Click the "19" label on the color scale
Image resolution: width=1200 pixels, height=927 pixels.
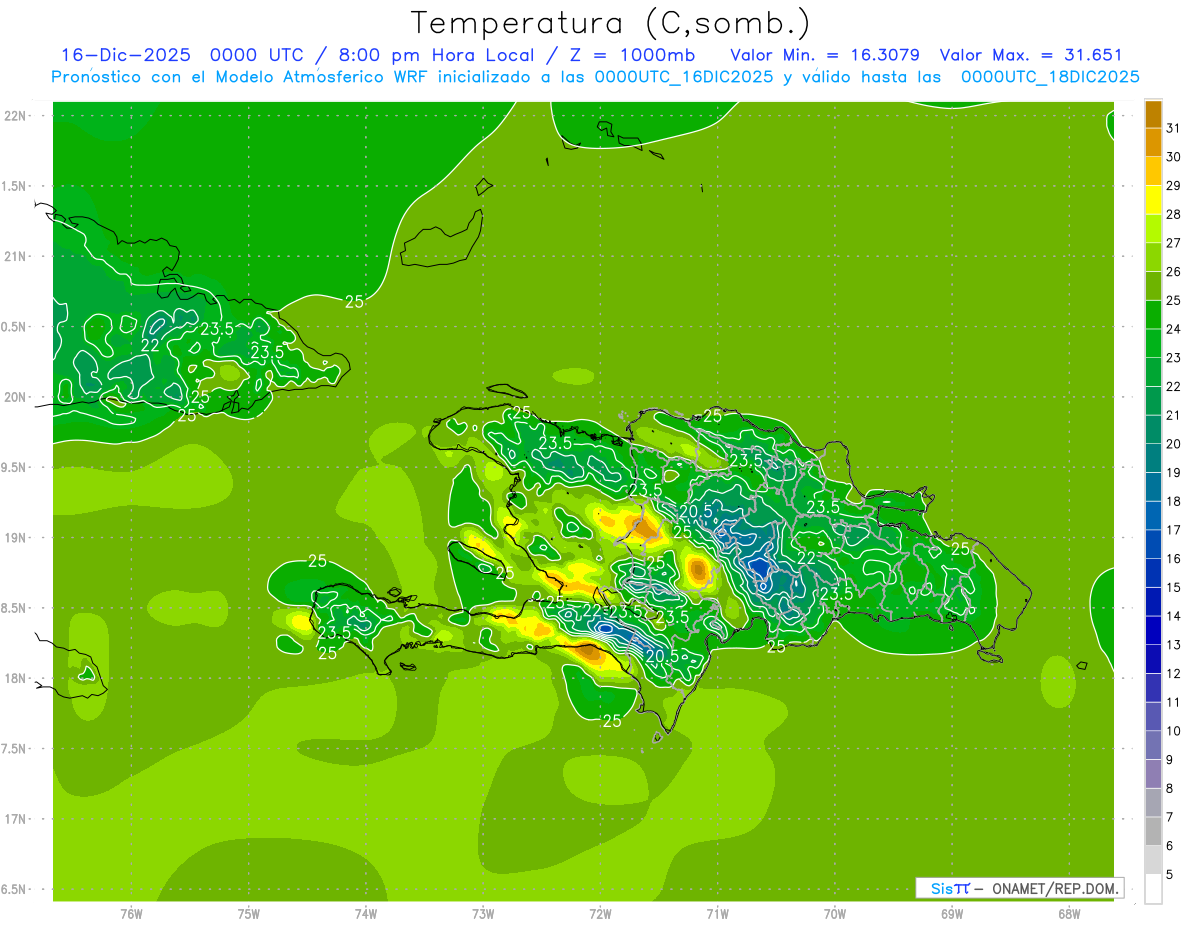click(x=1174, y=472)
